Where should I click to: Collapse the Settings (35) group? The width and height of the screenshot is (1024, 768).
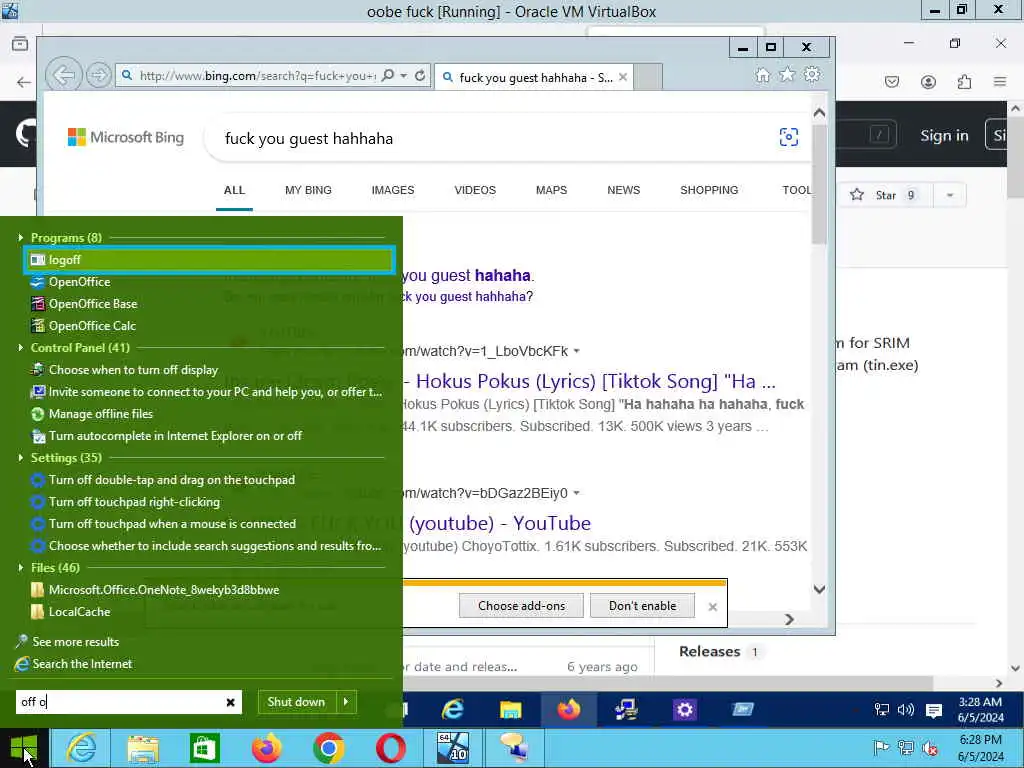click(20, 458)
